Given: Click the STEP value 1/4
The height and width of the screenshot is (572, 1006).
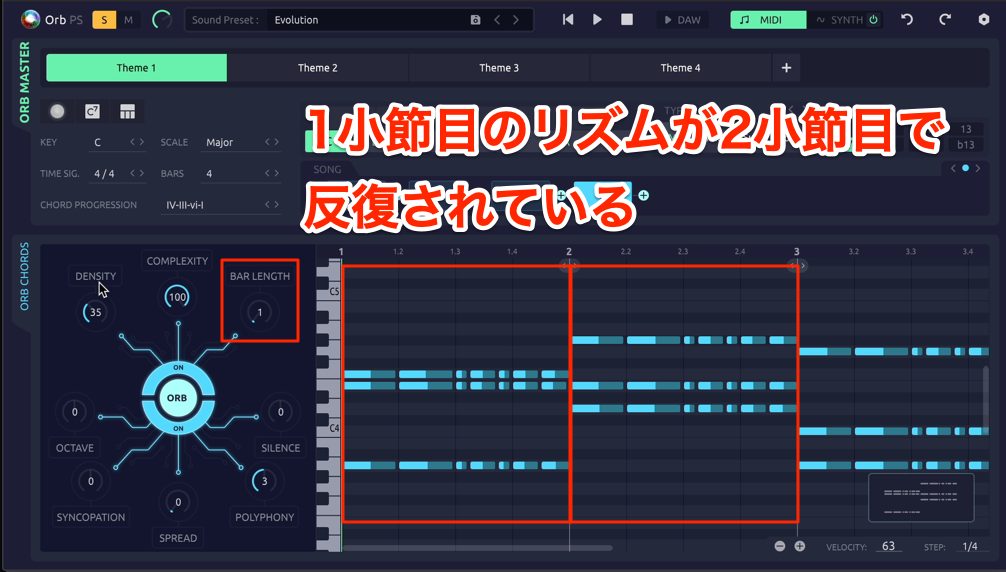Looking at the screenshot, I should tap(970, 546).
